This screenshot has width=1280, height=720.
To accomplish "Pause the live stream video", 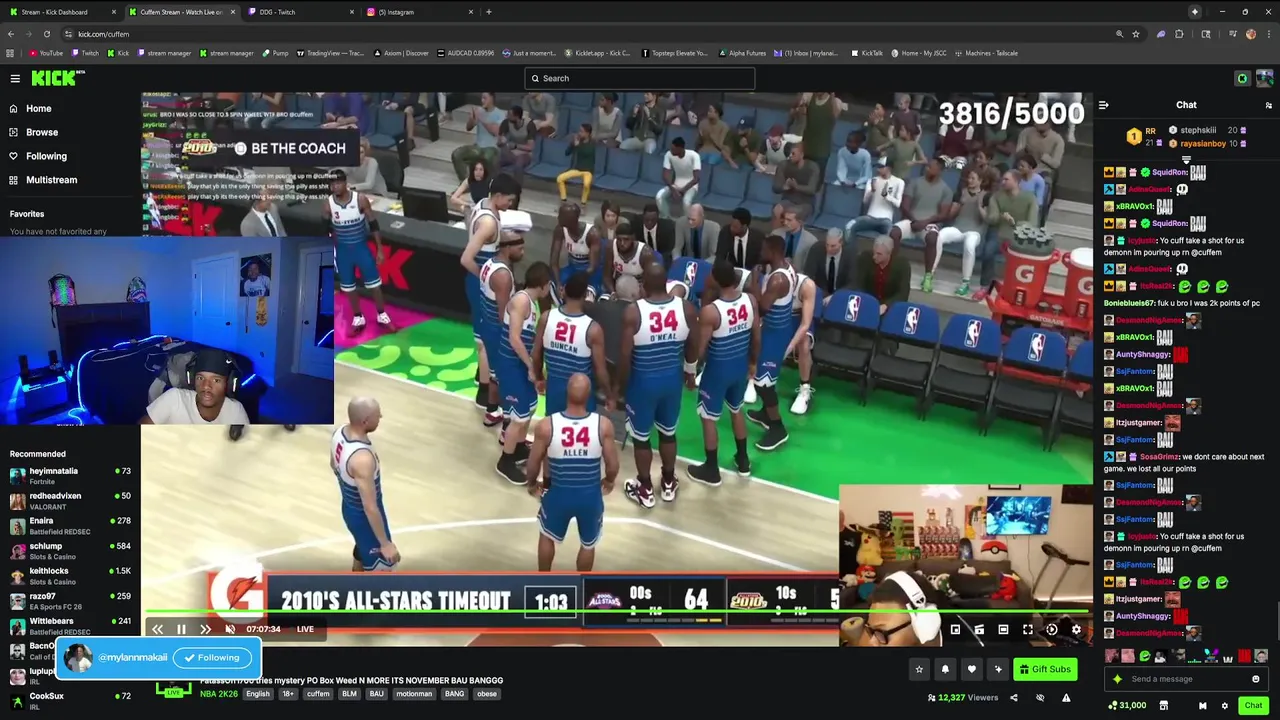I will pyautogui.click(x=181, y=629).
